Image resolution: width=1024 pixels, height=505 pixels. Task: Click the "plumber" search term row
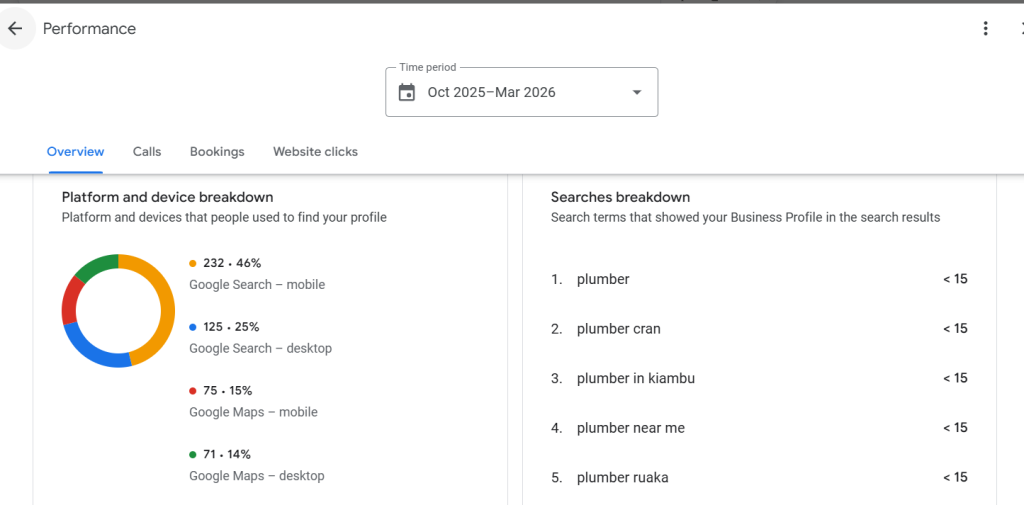pos(603,280)
